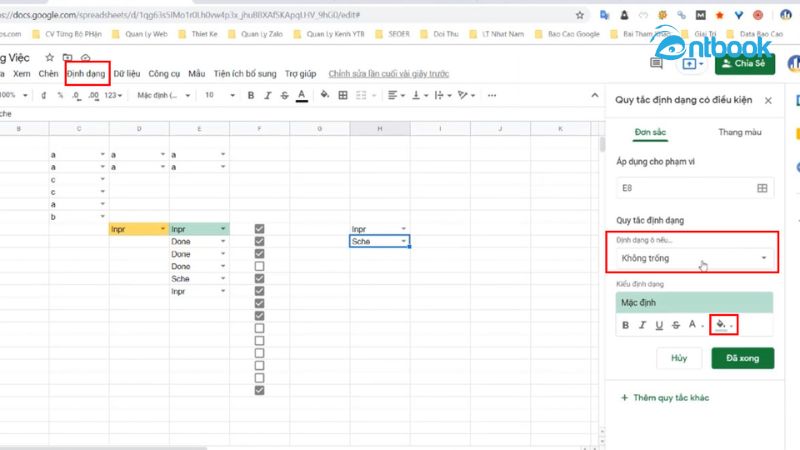The image size is (800, 450).
Task: Toggle bold in the main toolbar
Action: [251, 95]
